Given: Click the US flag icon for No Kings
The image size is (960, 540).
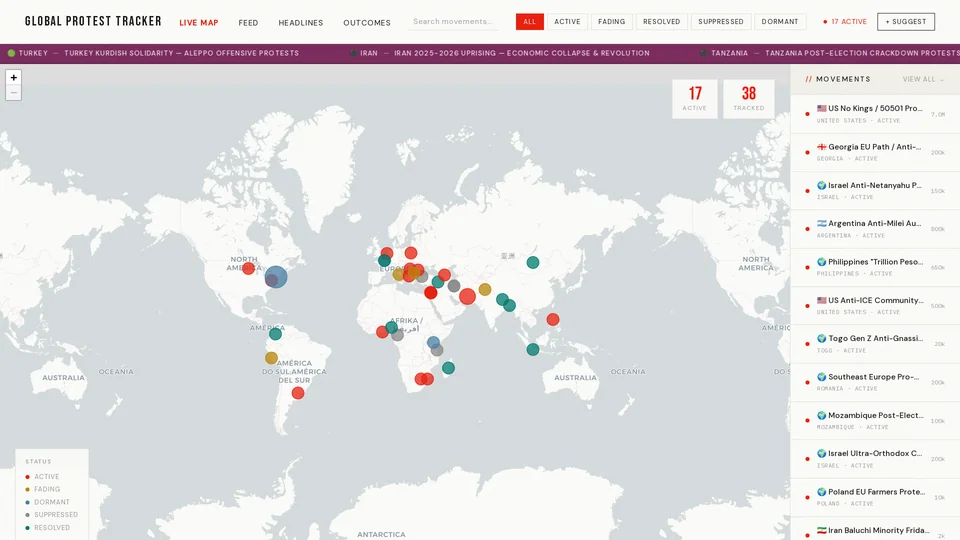Looking at the screenshot, I should (822, 108).
